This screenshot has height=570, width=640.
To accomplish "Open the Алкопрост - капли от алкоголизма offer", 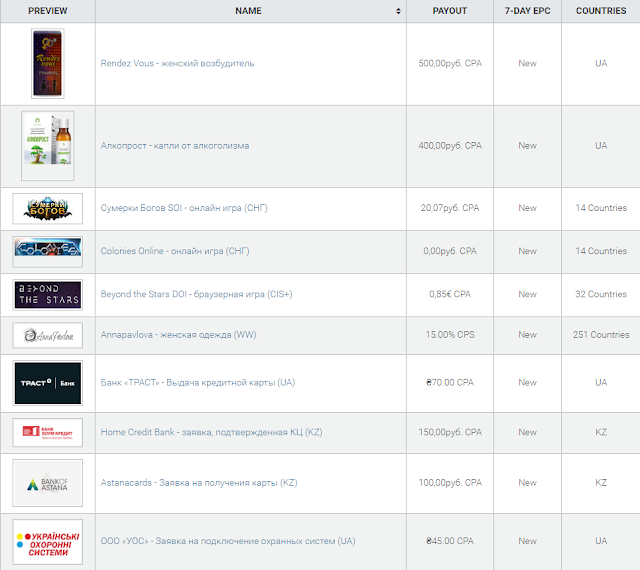I will click(175, 146).
